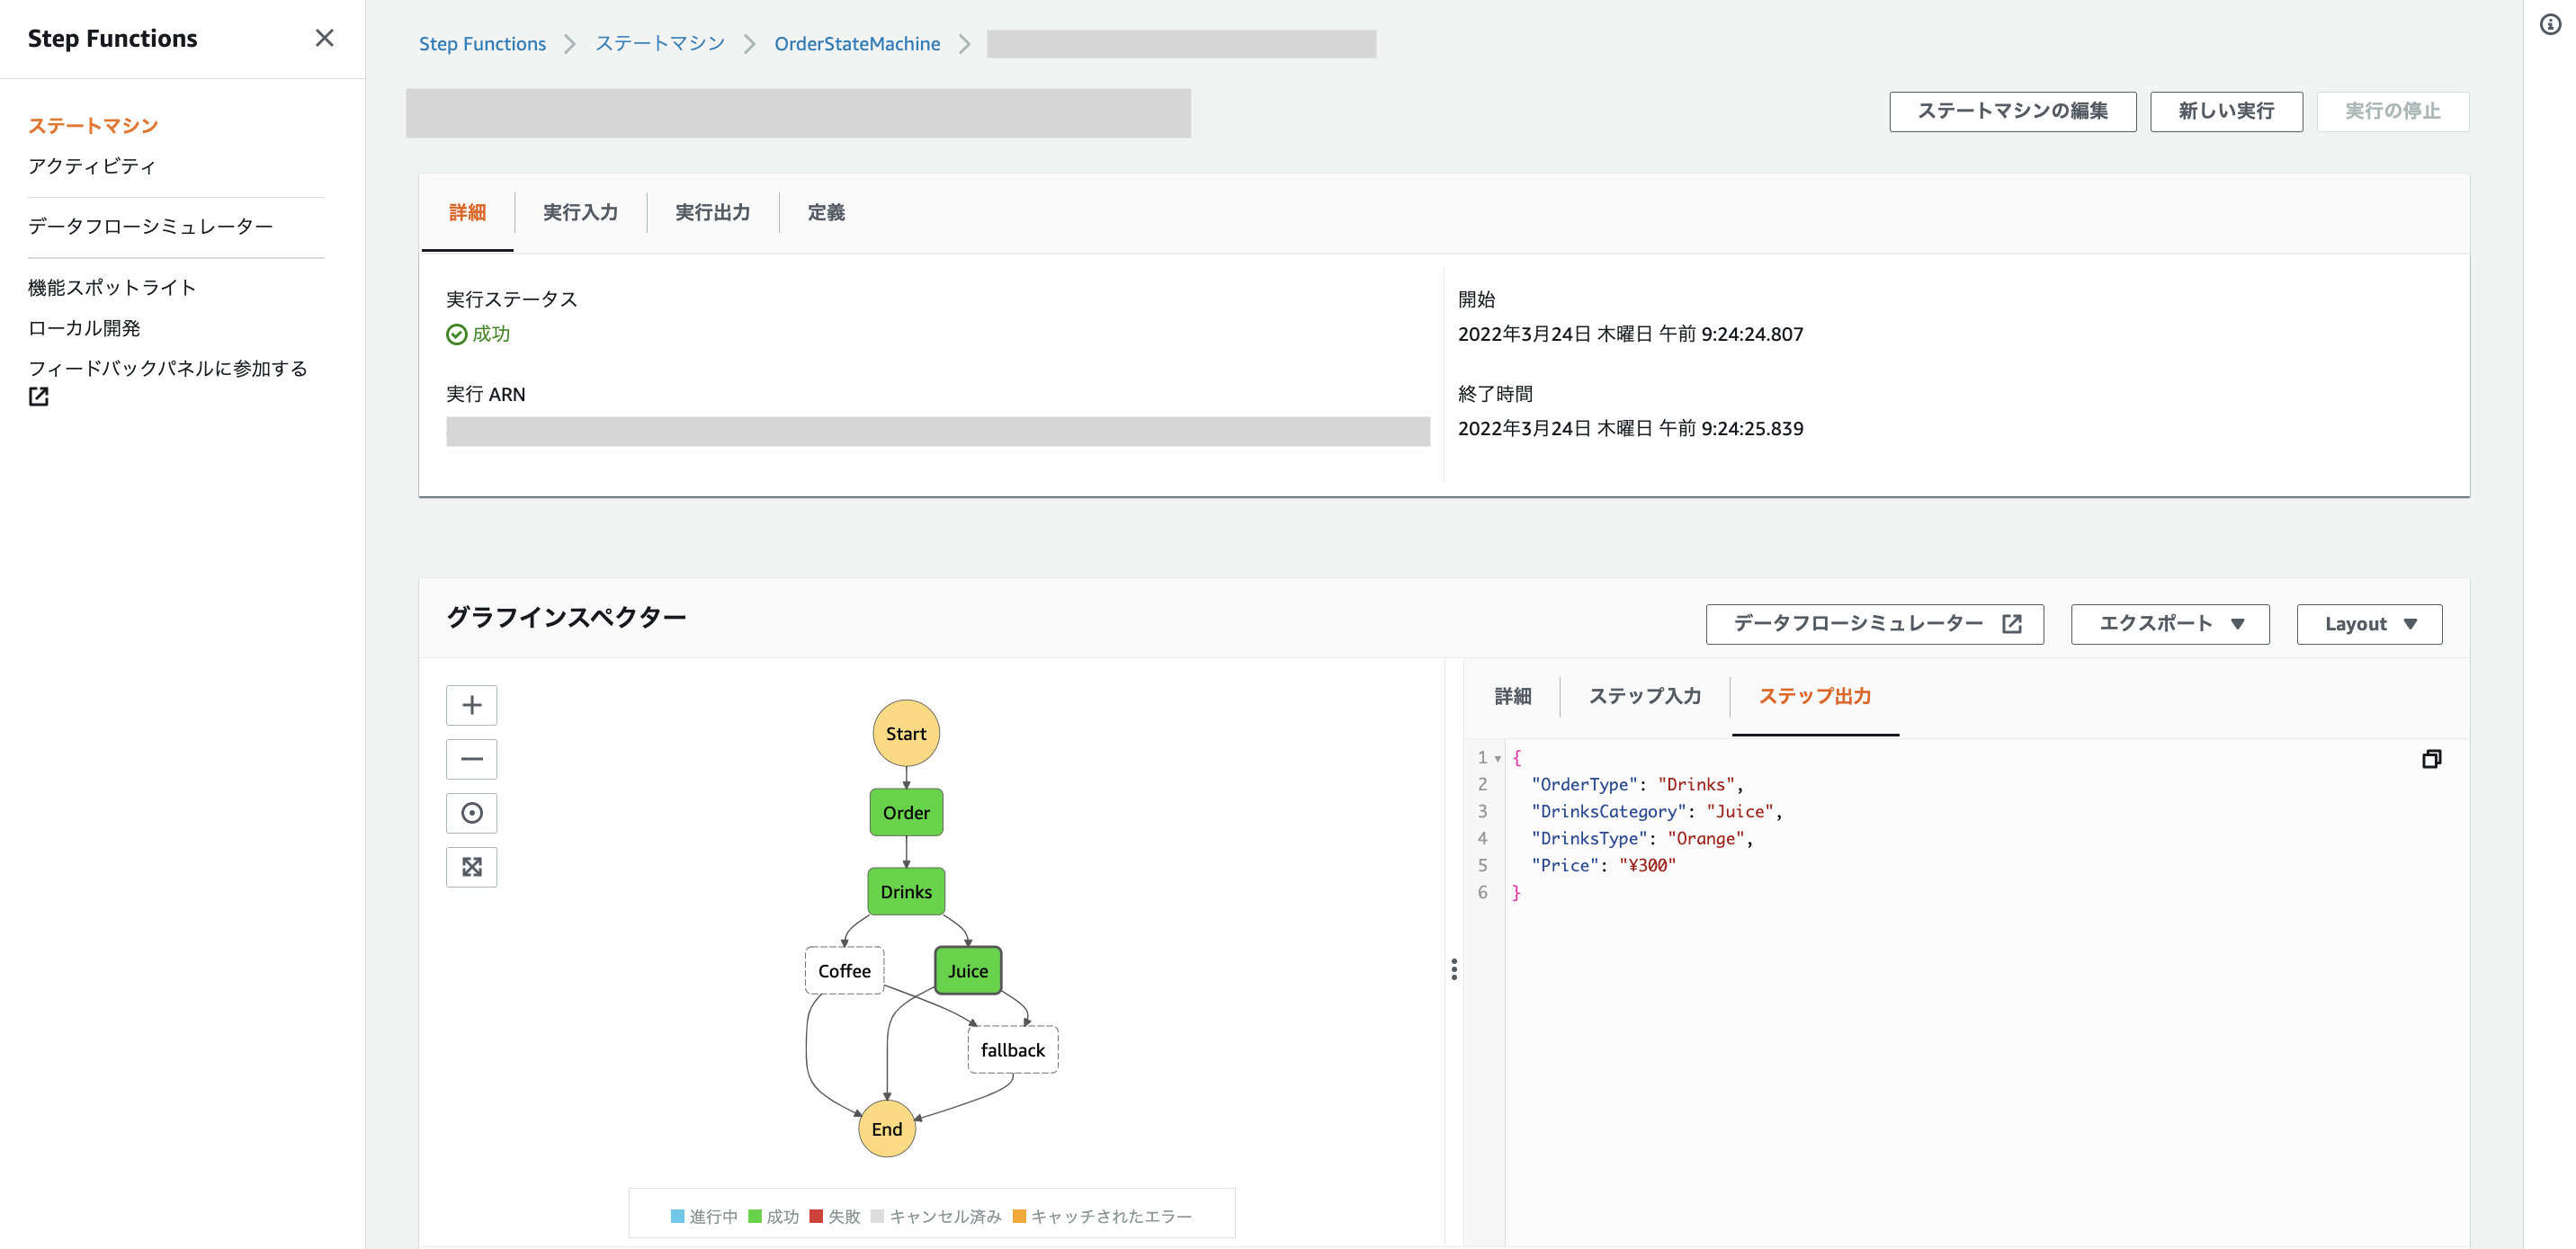Image resolution: width=2576 pixels, height=1249 pixels.
Task: Click the ステートマシンの編集 button
Action: 2011,111
